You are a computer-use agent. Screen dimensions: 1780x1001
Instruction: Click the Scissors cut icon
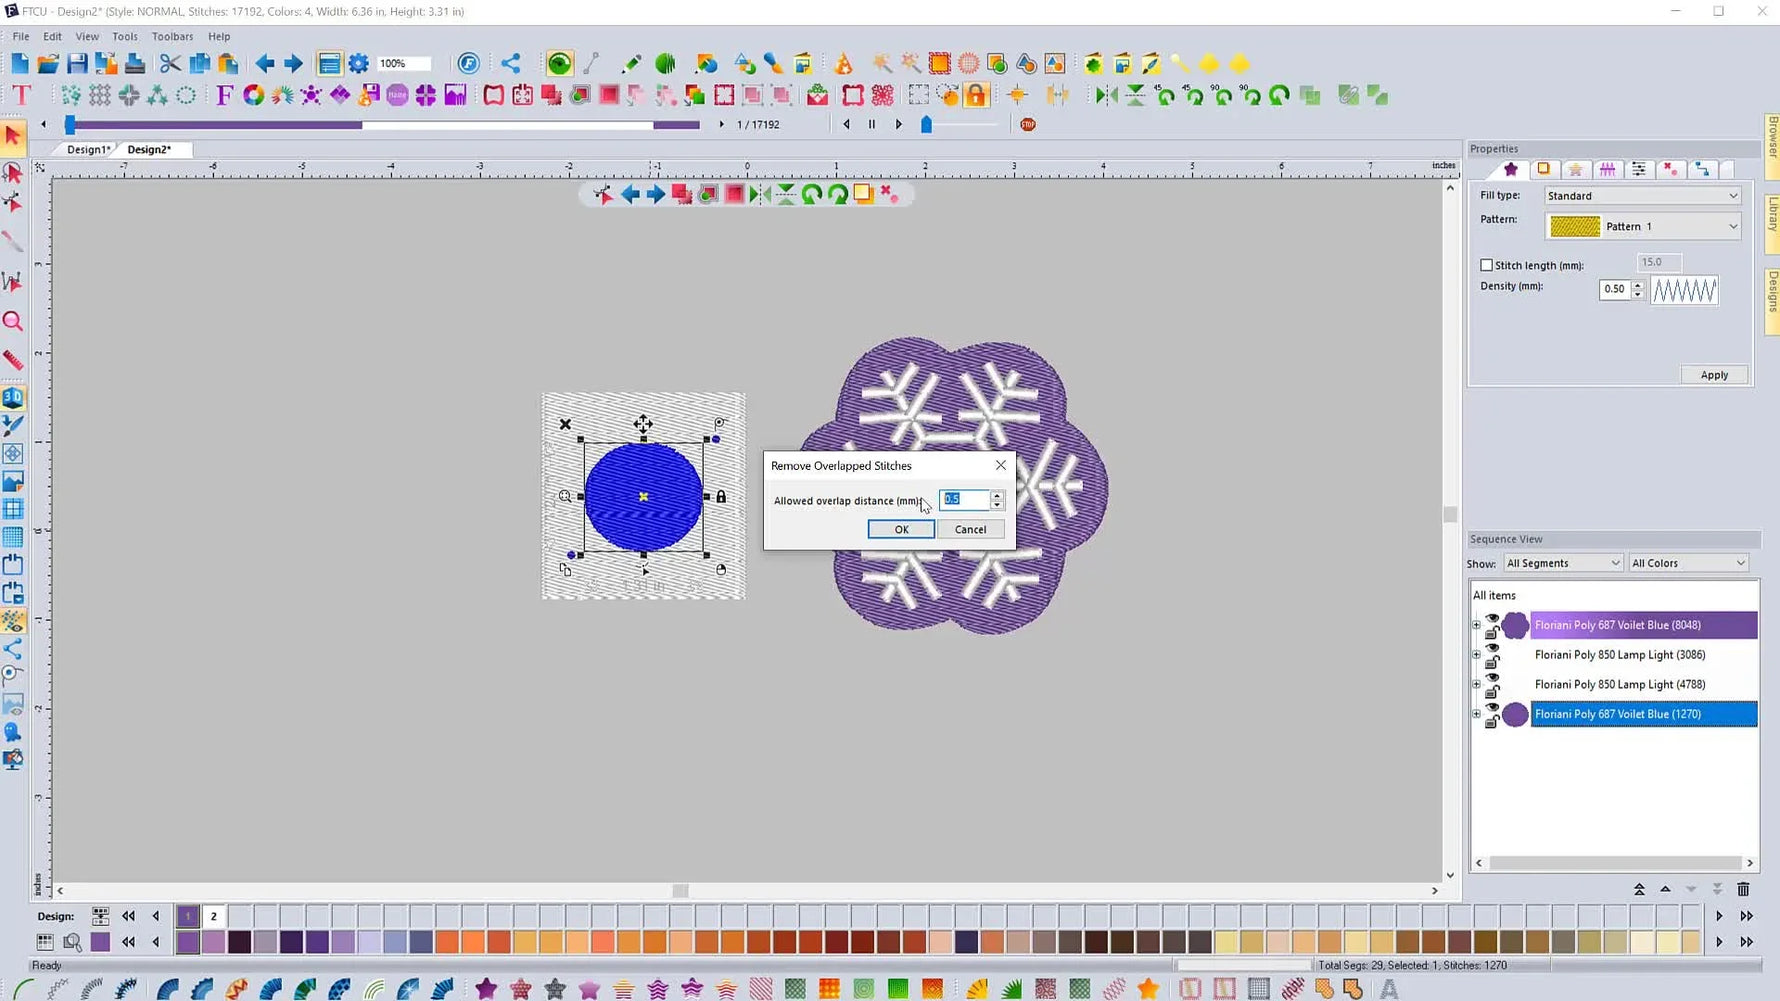coord(168,62)
